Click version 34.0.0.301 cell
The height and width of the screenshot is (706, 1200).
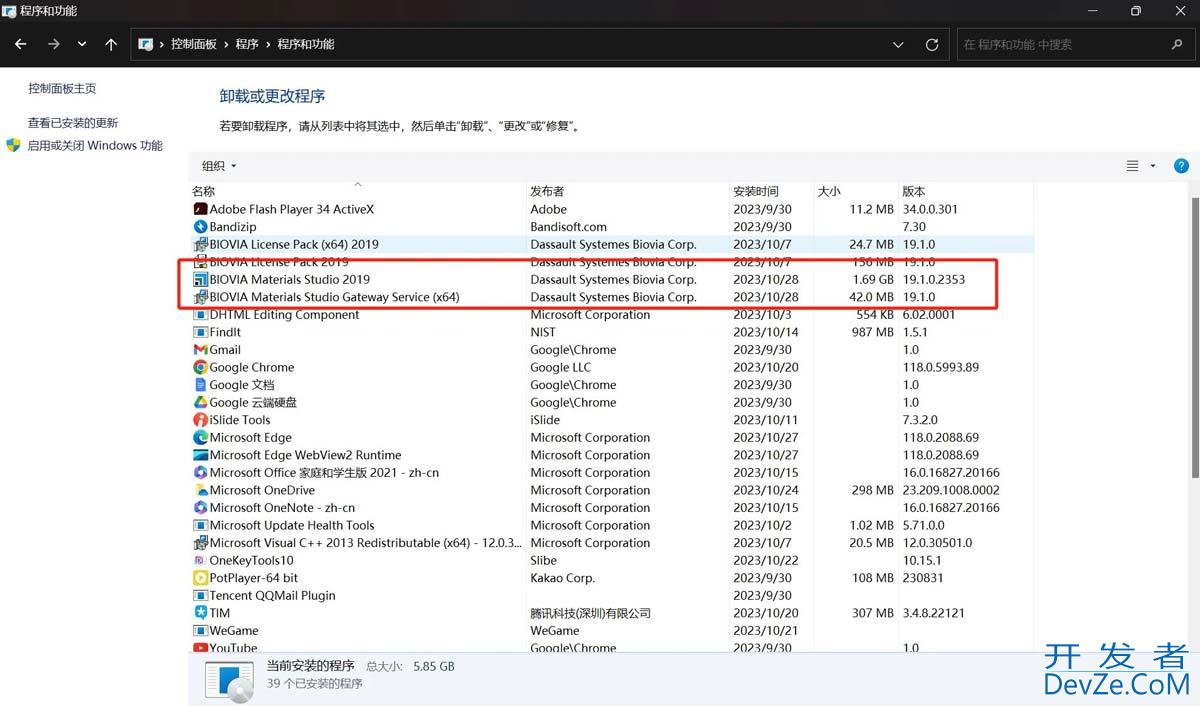[x=930, y=210]
